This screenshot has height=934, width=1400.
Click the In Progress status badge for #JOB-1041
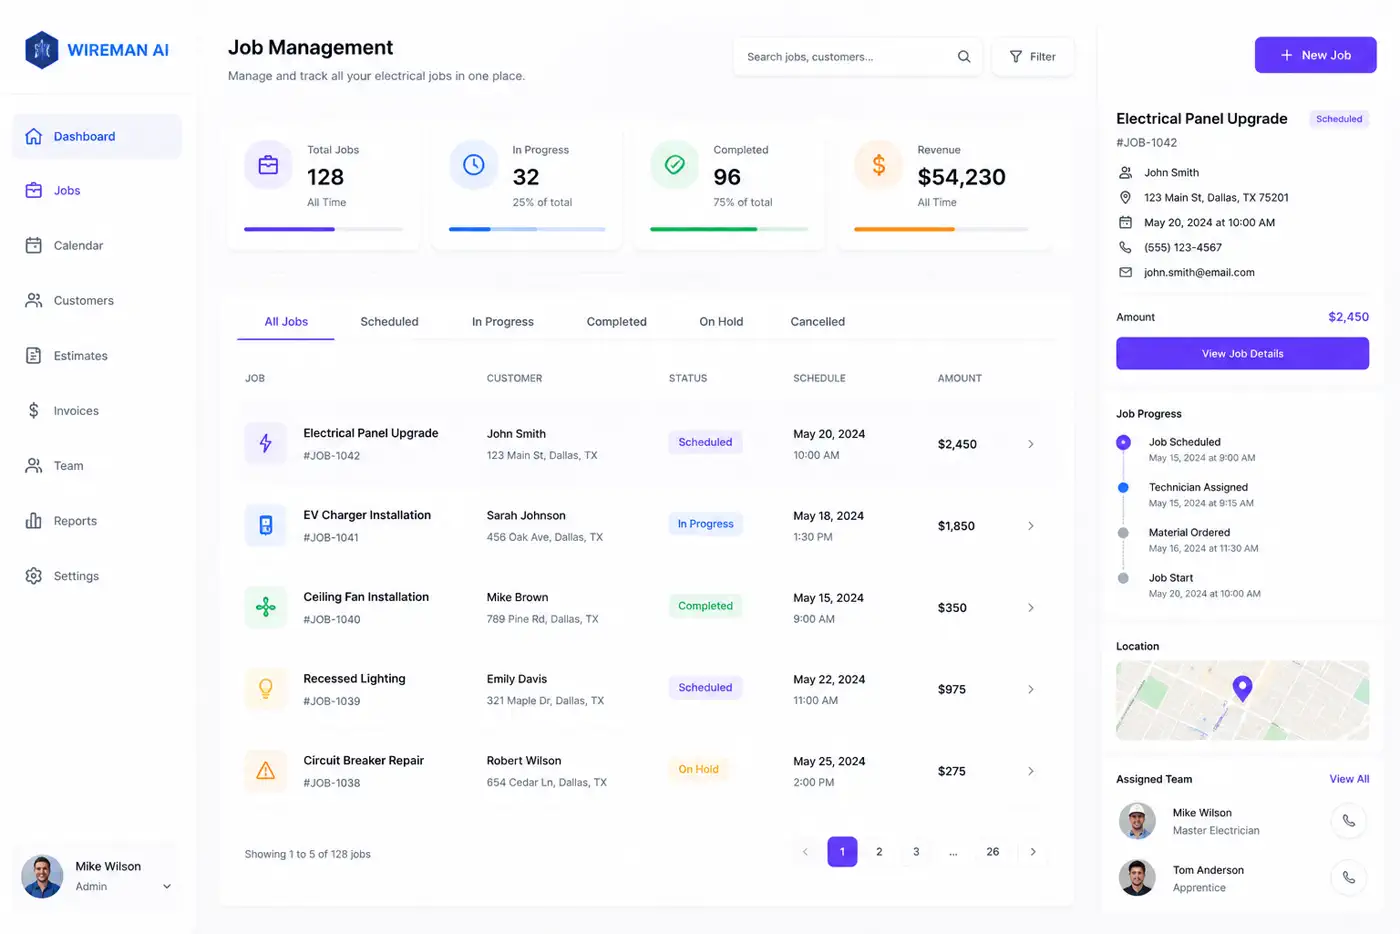(x=705, y=524)
